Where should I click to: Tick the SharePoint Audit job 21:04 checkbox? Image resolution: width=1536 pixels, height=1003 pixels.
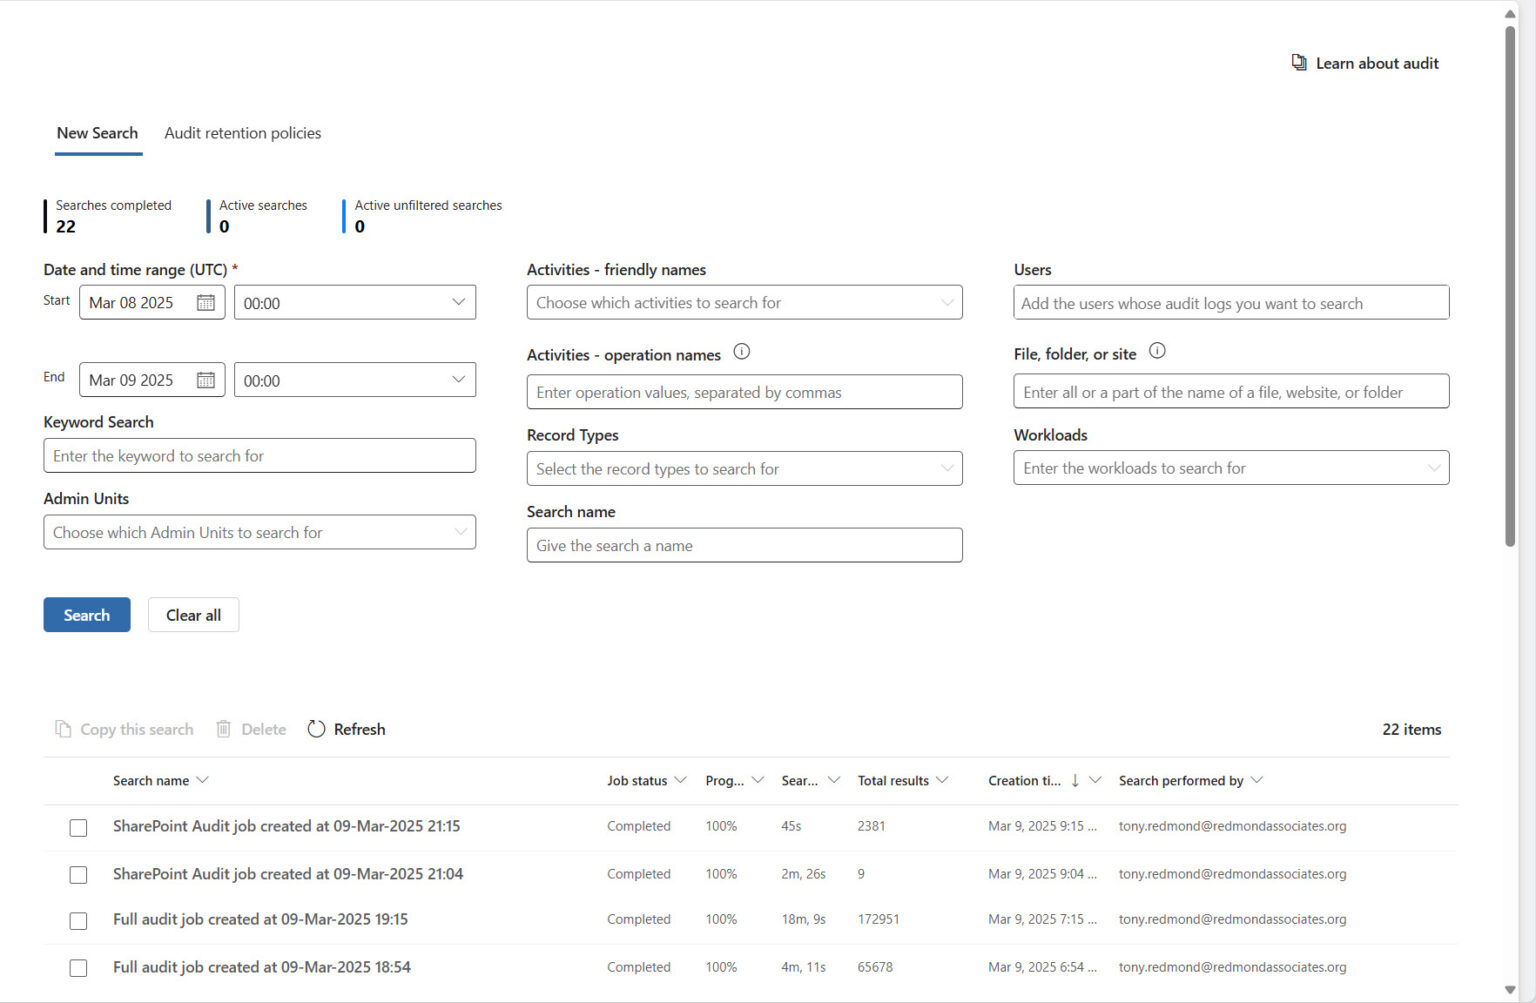[78, 874]
